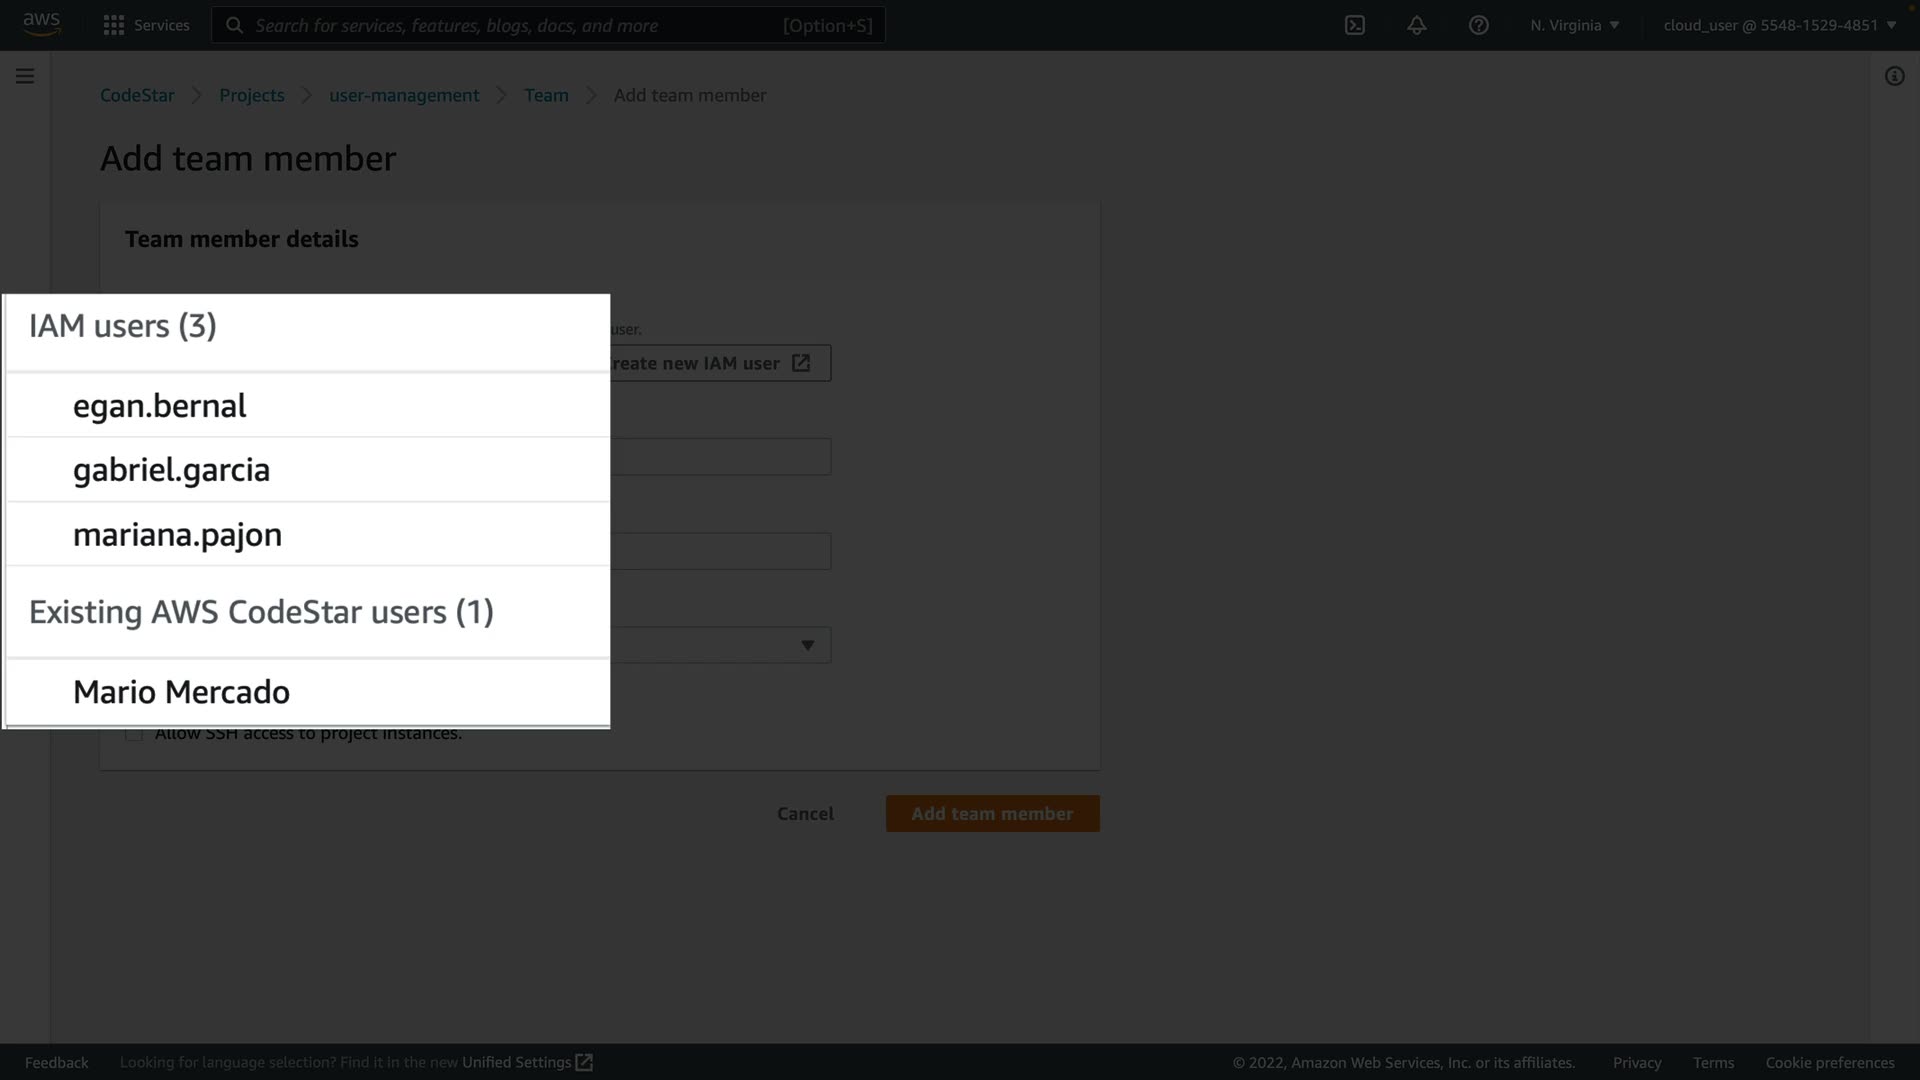Select mariana.pajon from IAM users

[177, 535]
